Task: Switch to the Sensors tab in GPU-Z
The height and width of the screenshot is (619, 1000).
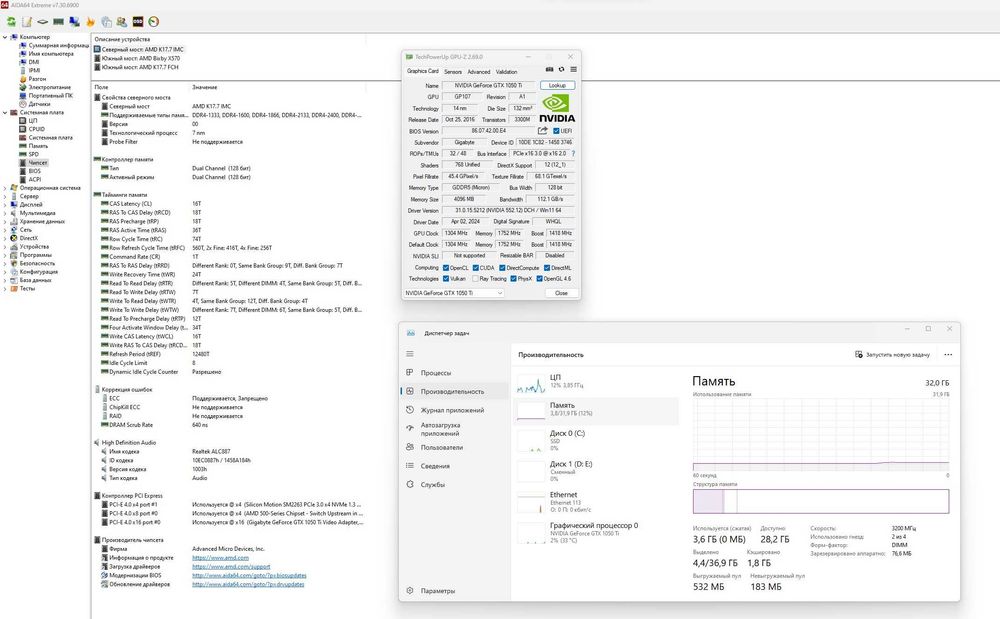Action: pos(453,71)
